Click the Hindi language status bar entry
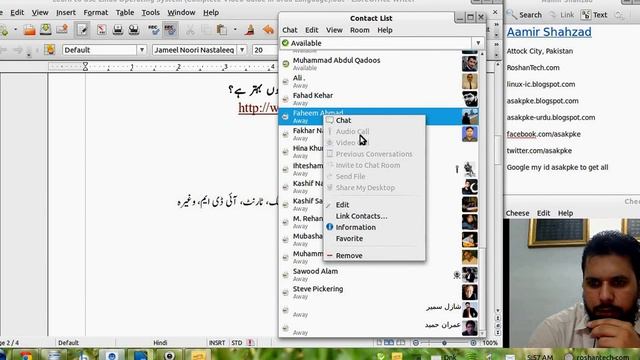Screen dimensions: 640x360 (160, 343)
